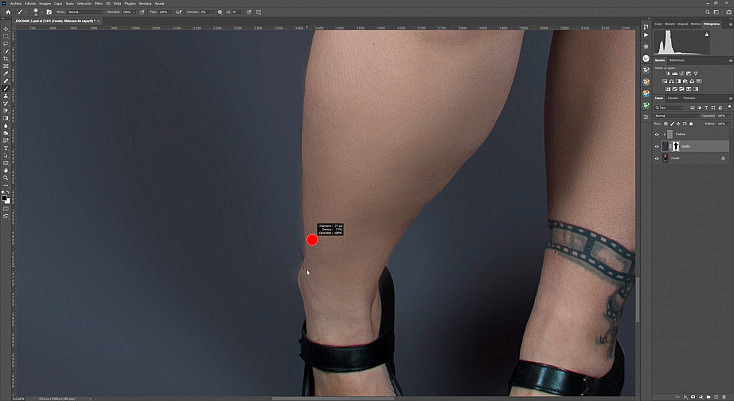The height and width of the screenshot is (401, 734).
Task: Switch to the Bibliotecas tab
Action: coord(676,60)
